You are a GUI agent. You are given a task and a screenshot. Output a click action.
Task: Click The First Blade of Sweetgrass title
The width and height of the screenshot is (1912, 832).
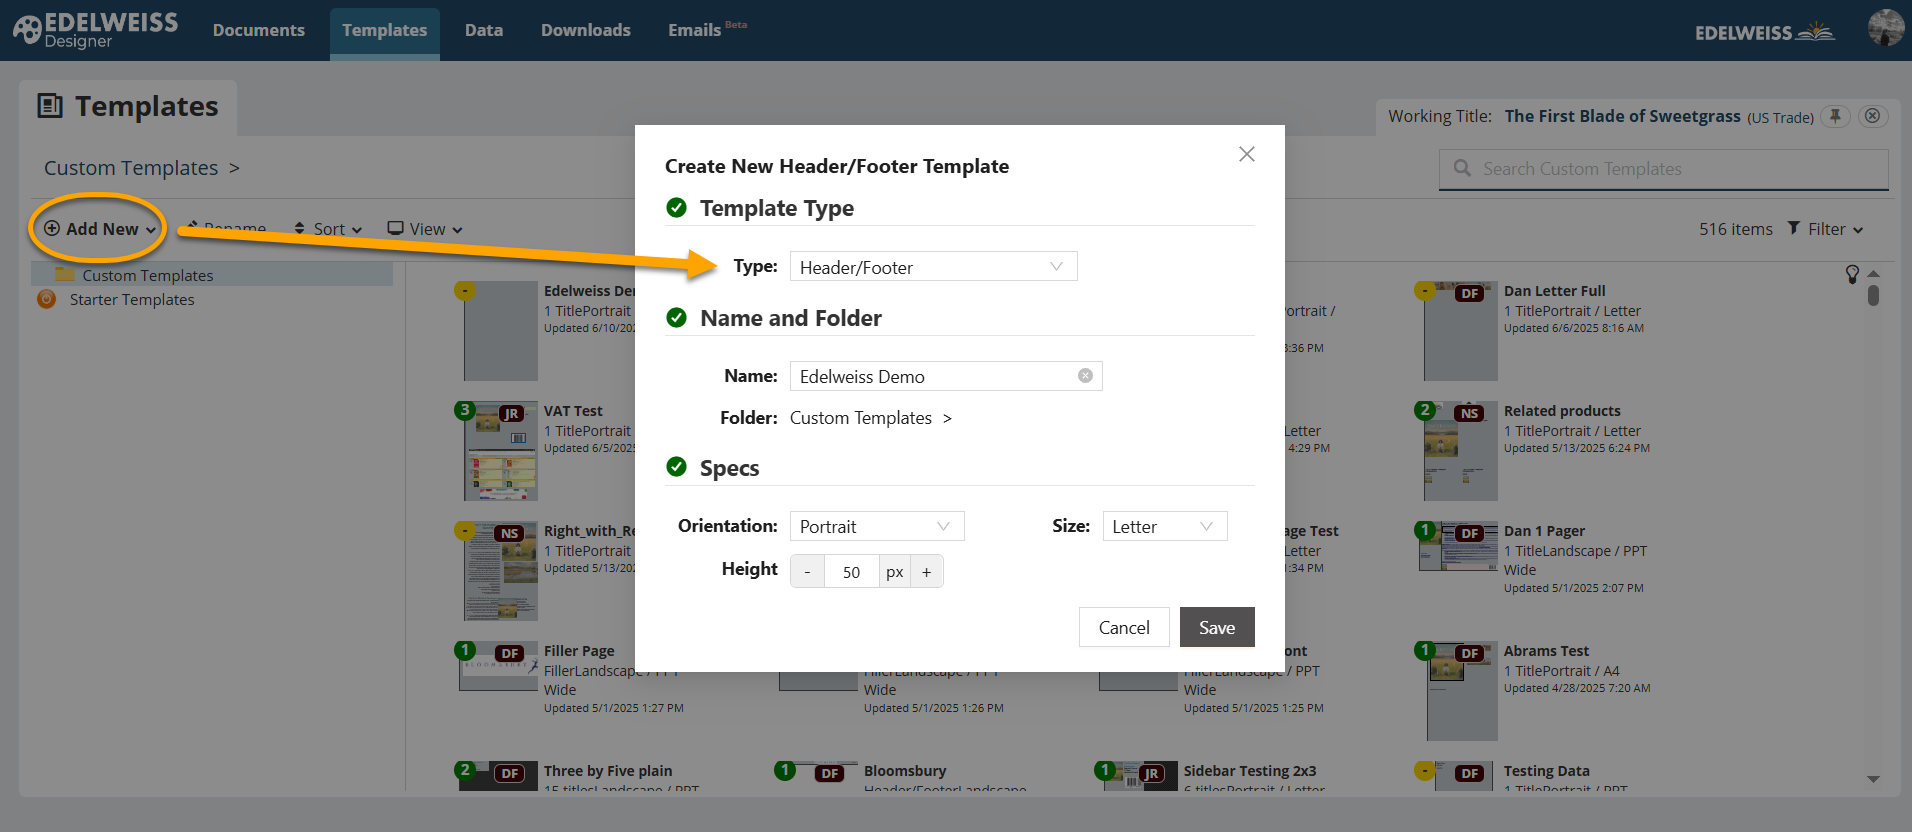pos(1622,116)
